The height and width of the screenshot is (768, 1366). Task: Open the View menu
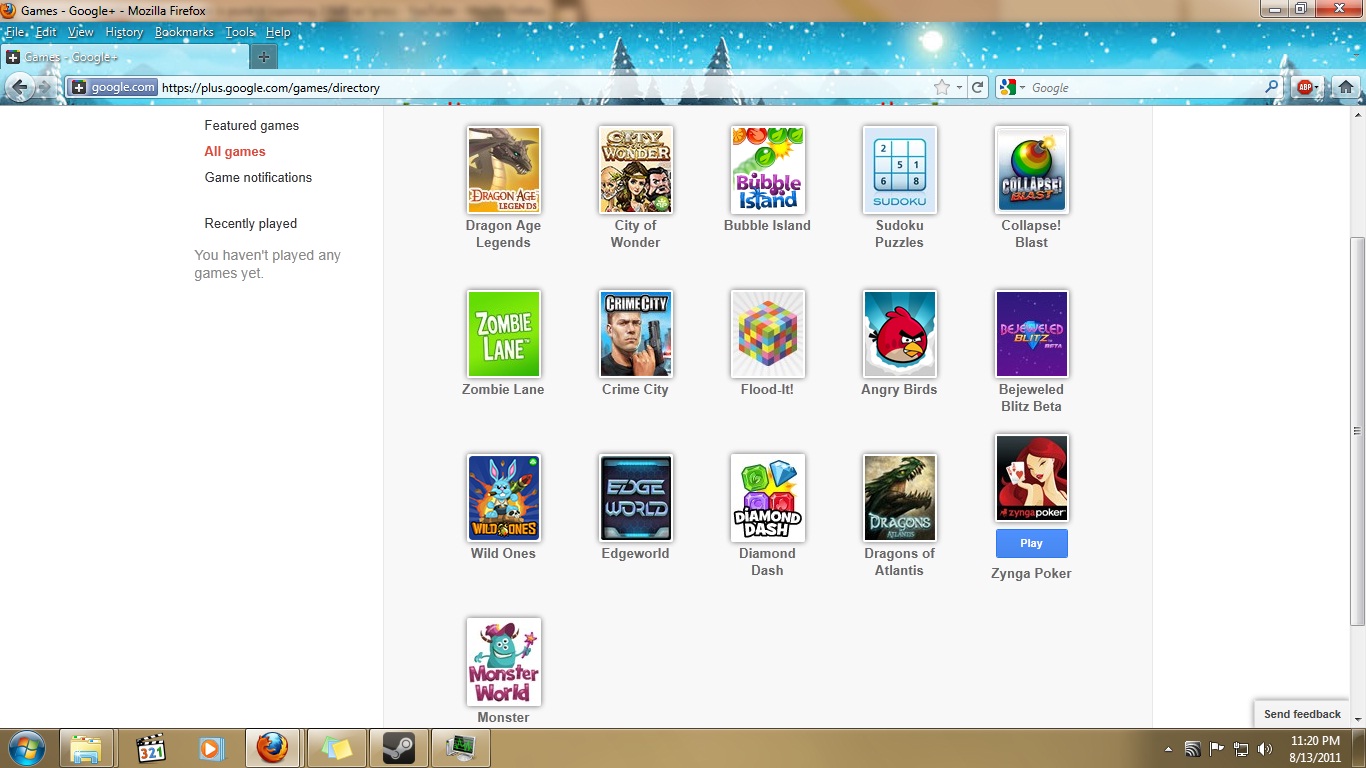click(81, 32)
